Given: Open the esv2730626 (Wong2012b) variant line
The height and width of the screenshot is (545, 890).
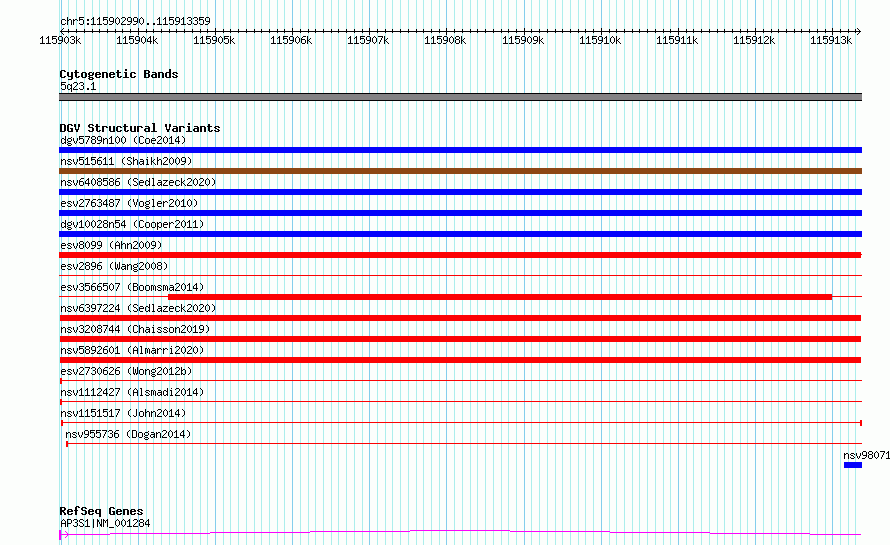Looking at the screenshot, I should (460, 381).
